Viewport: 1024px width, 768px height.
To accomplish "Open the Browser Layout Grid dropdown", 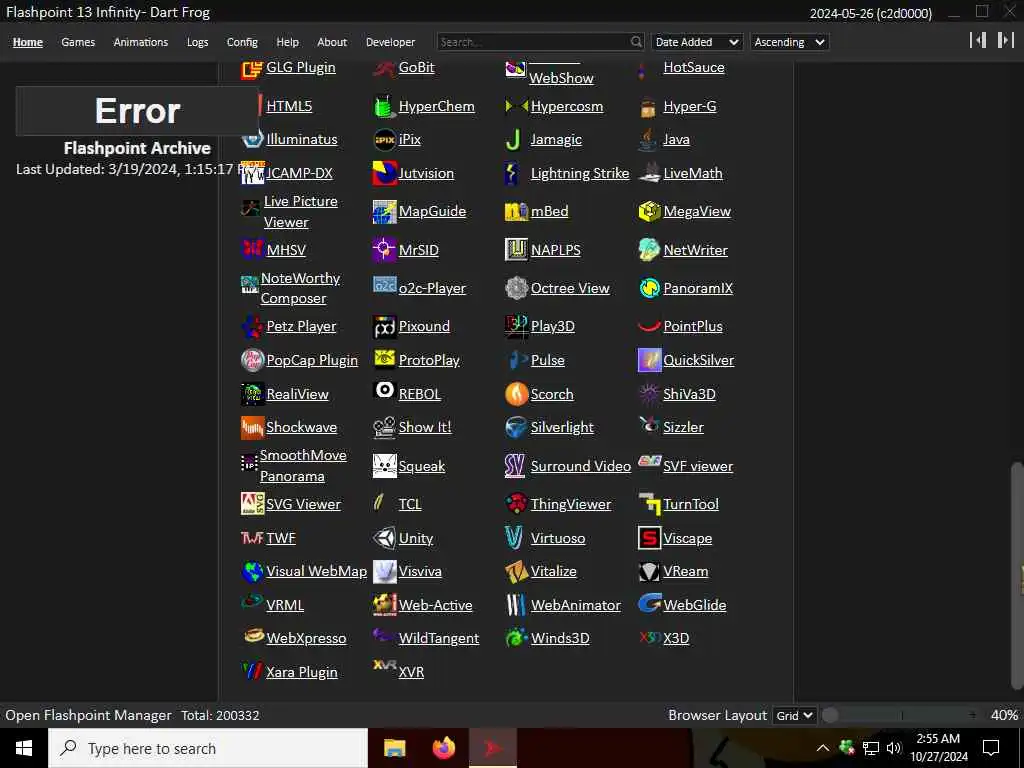I will click(x=794, y=716).
